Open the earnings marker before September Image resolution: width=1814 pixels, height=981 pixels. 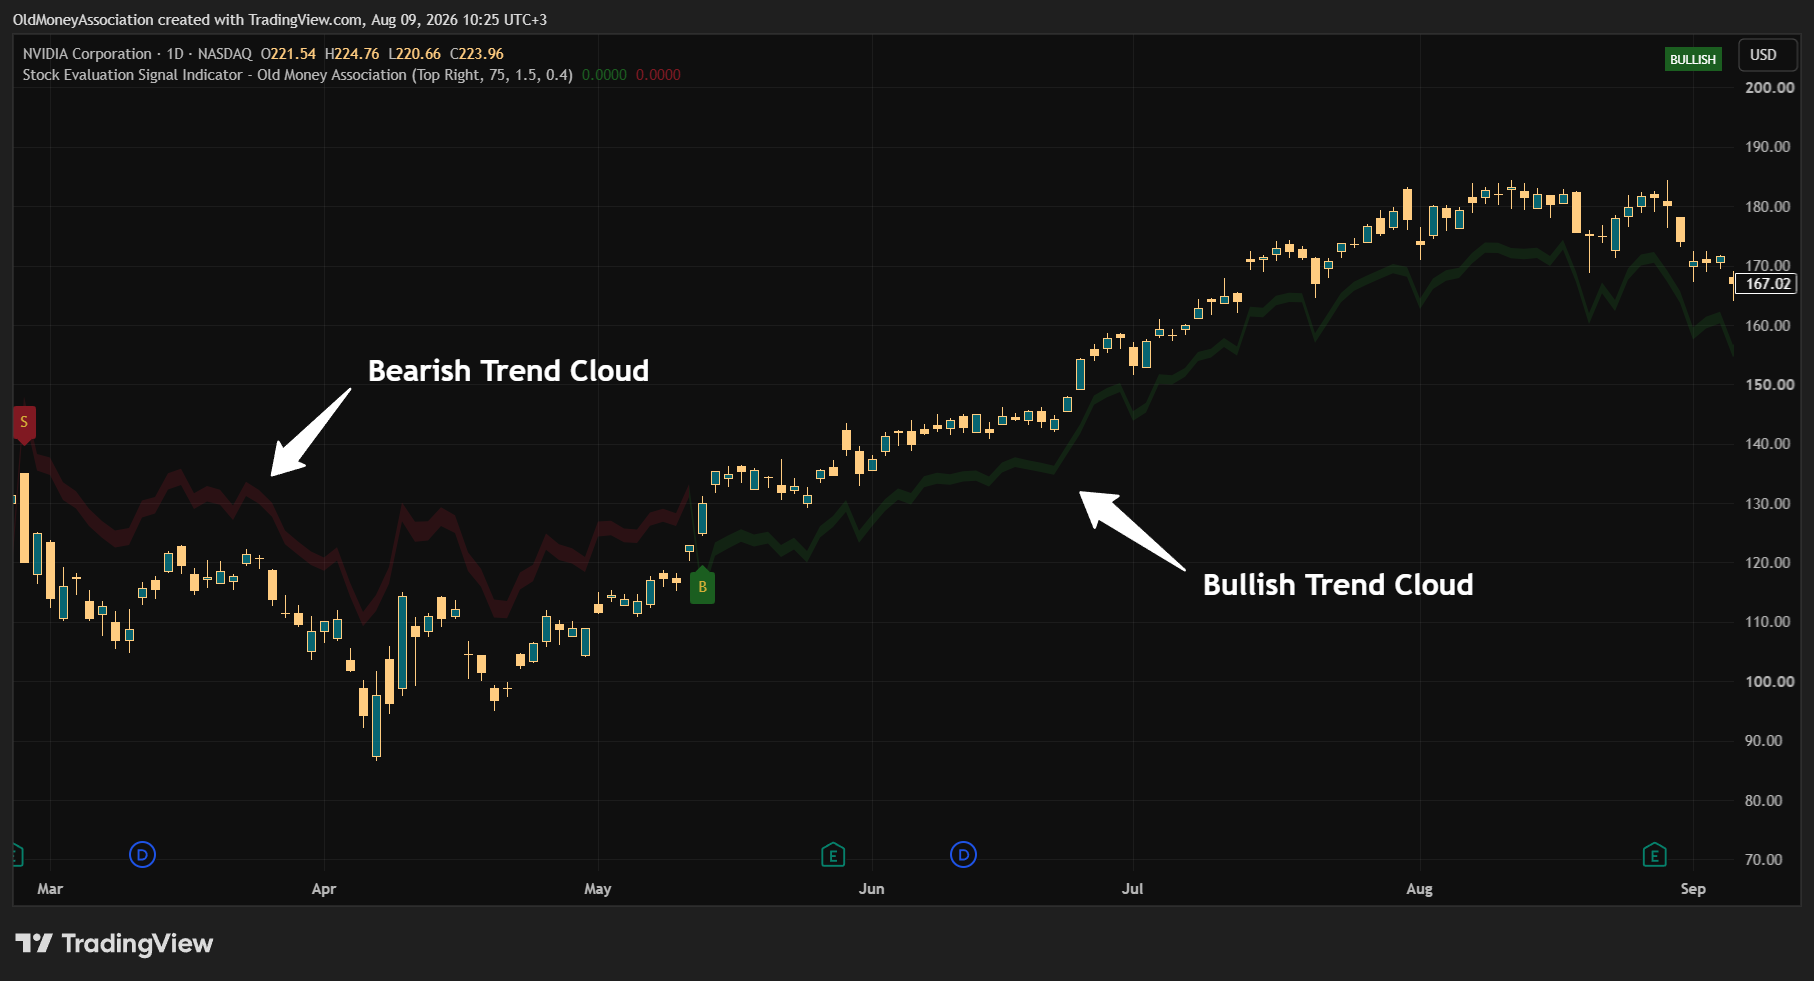pyautogui.click(x=1655, y=854)
